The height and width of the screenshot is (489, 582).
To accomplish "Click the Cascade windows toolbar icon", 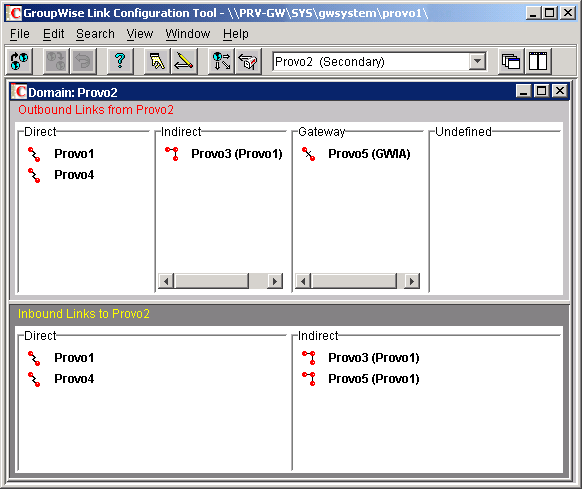I will 511,61.
